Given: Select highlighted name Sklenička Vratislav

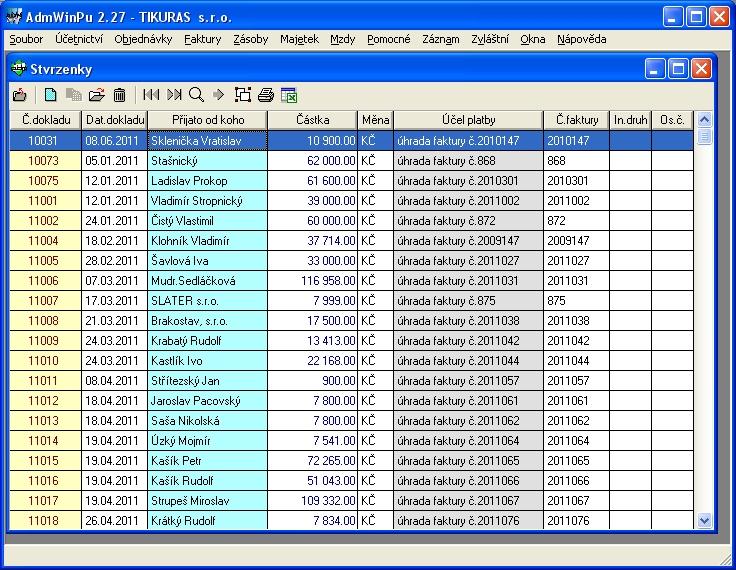Looking at the screenshot, I should click(x=207, y=141).
